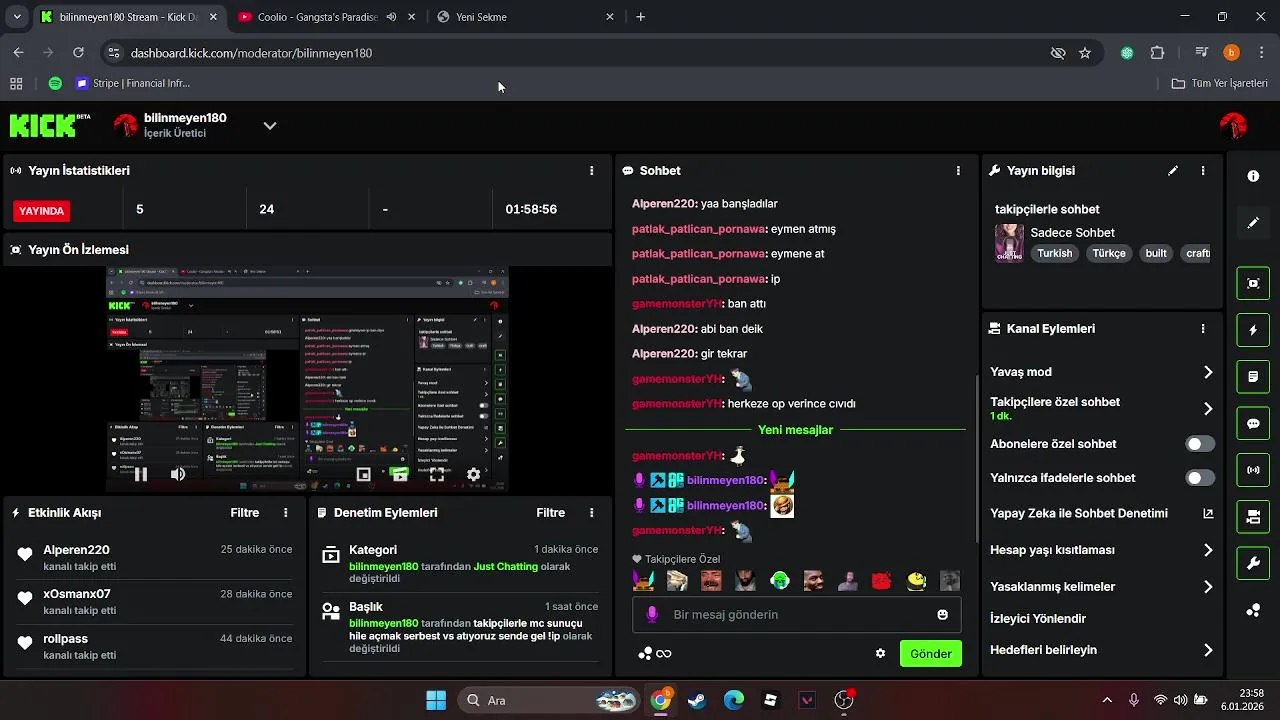
Task: Open Yayın bilgisi three-dot menu
Action: [1203, 171]
